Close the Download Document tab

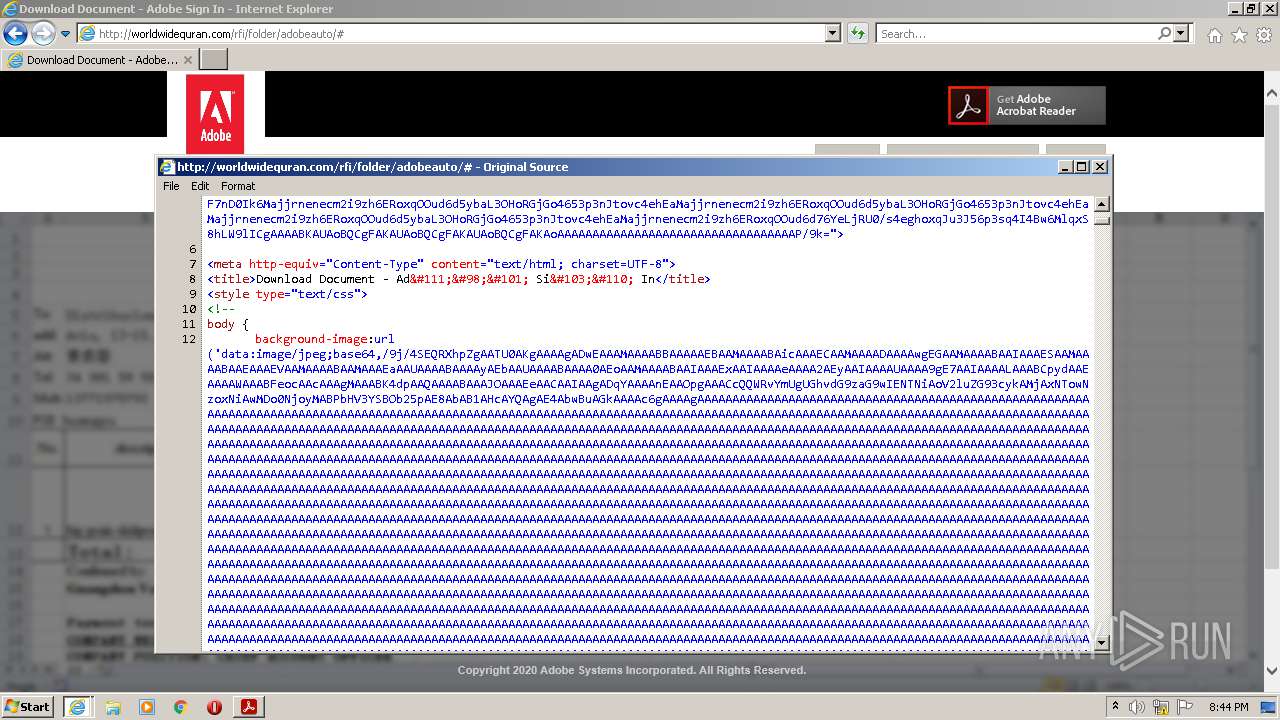[x=187, y=60]
